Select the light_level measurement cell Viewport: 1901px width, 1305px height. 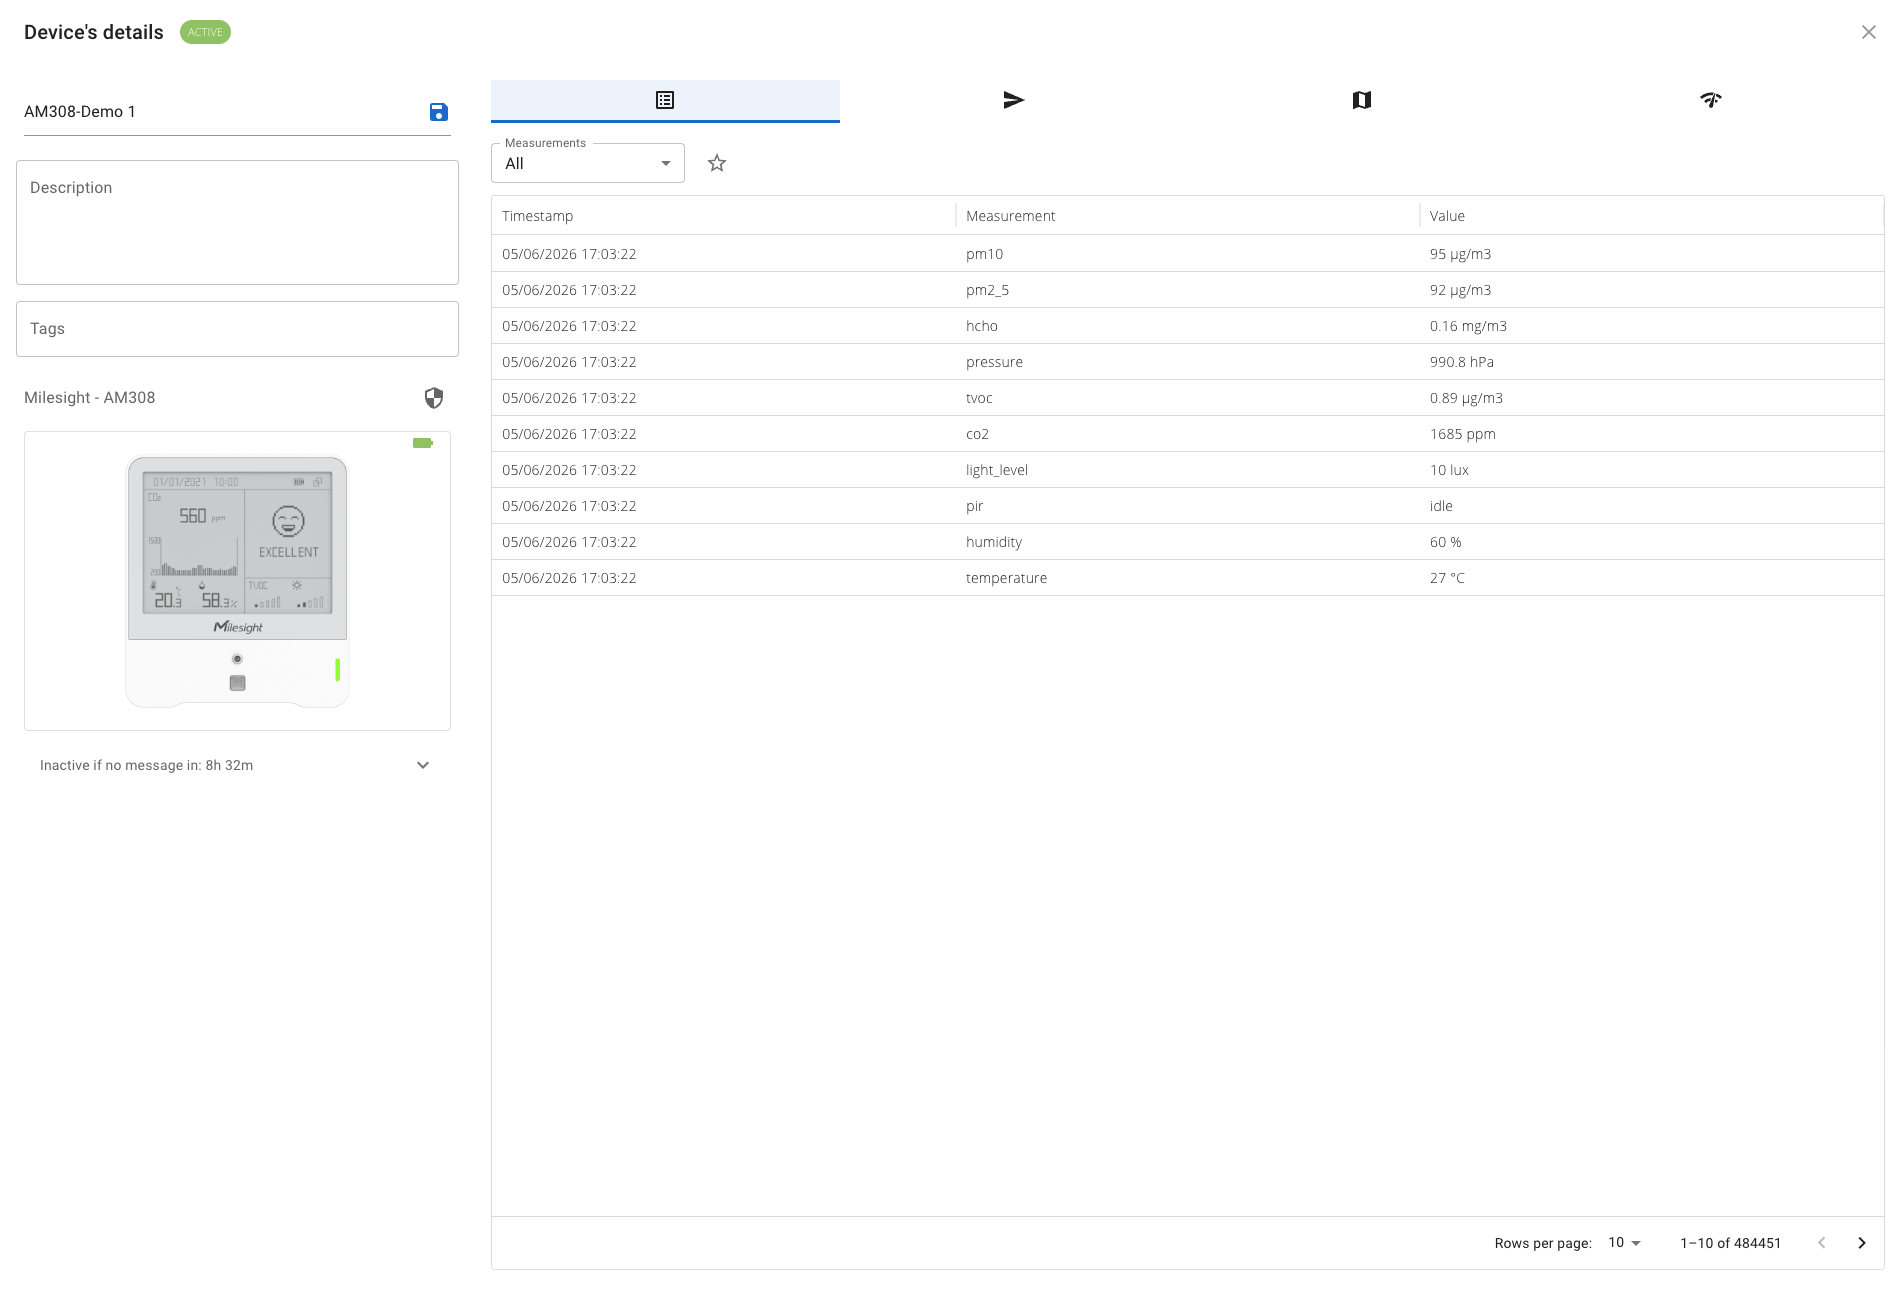1187,470
